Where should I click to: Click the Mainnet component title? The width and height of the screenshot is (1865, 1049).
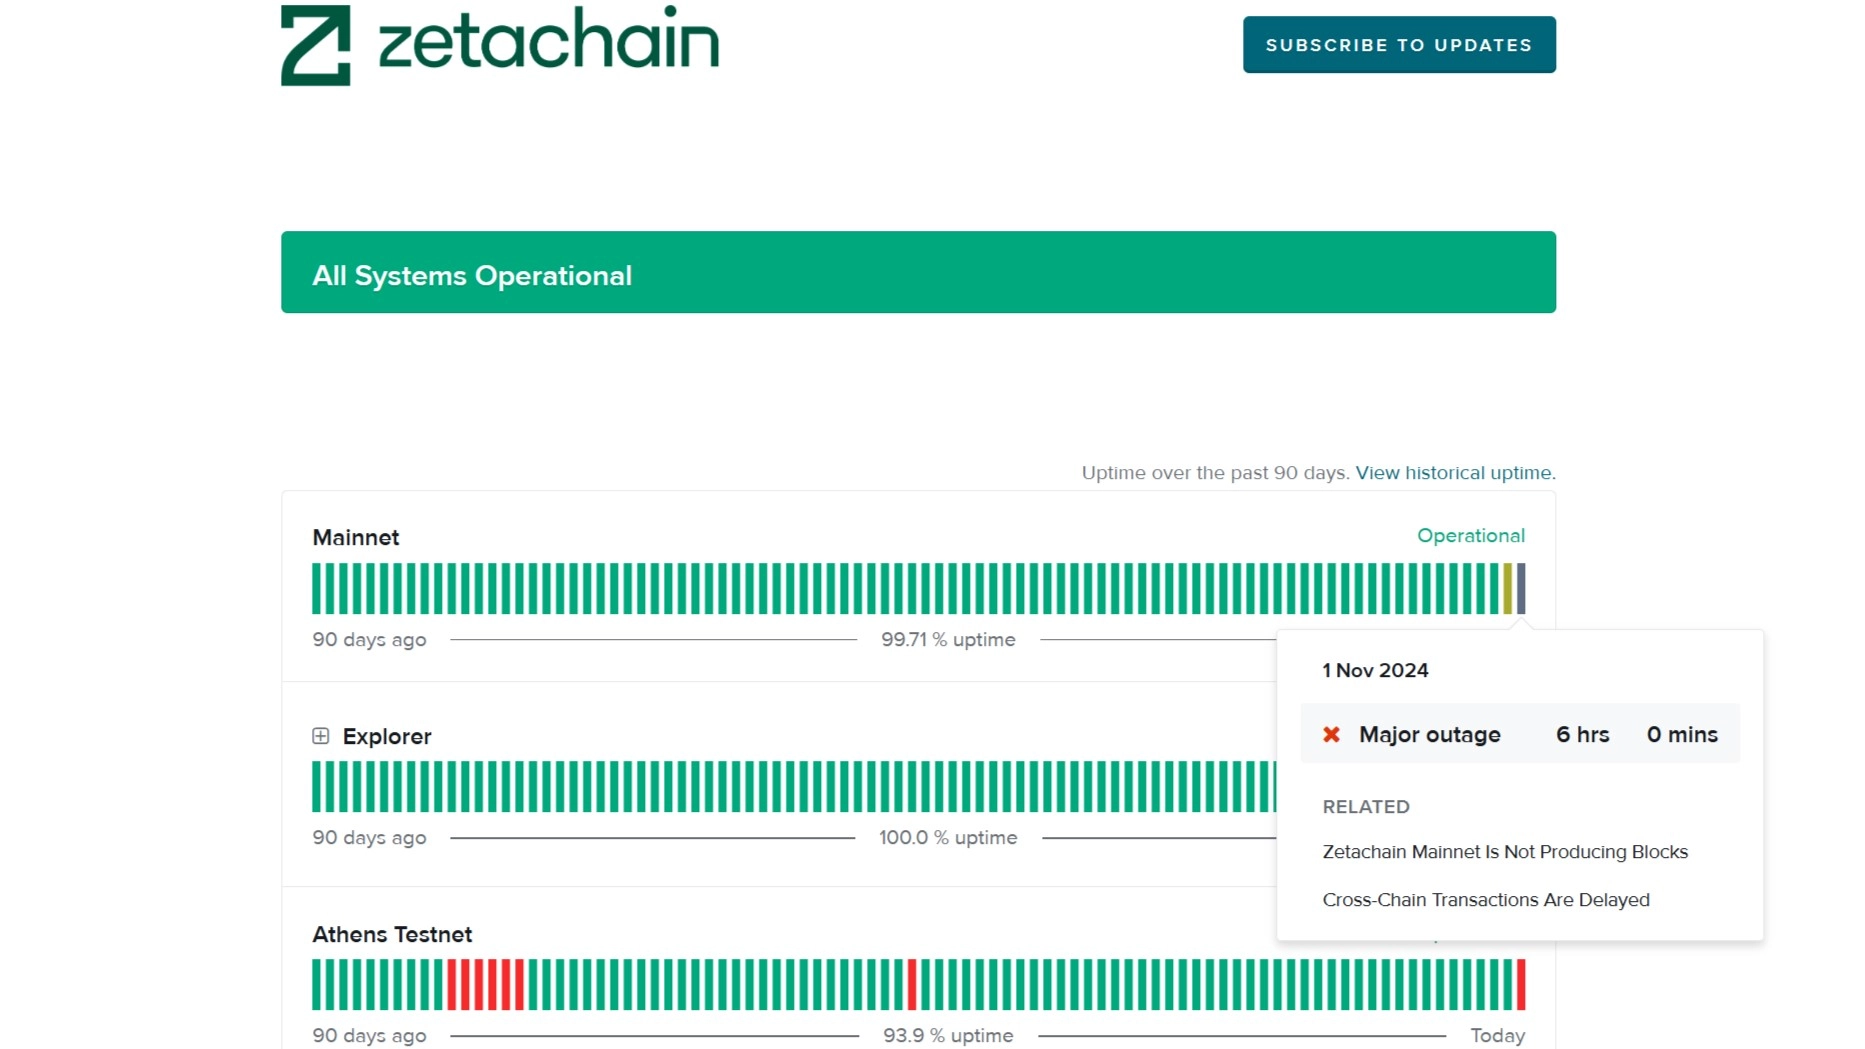click(x=356, y=537)
